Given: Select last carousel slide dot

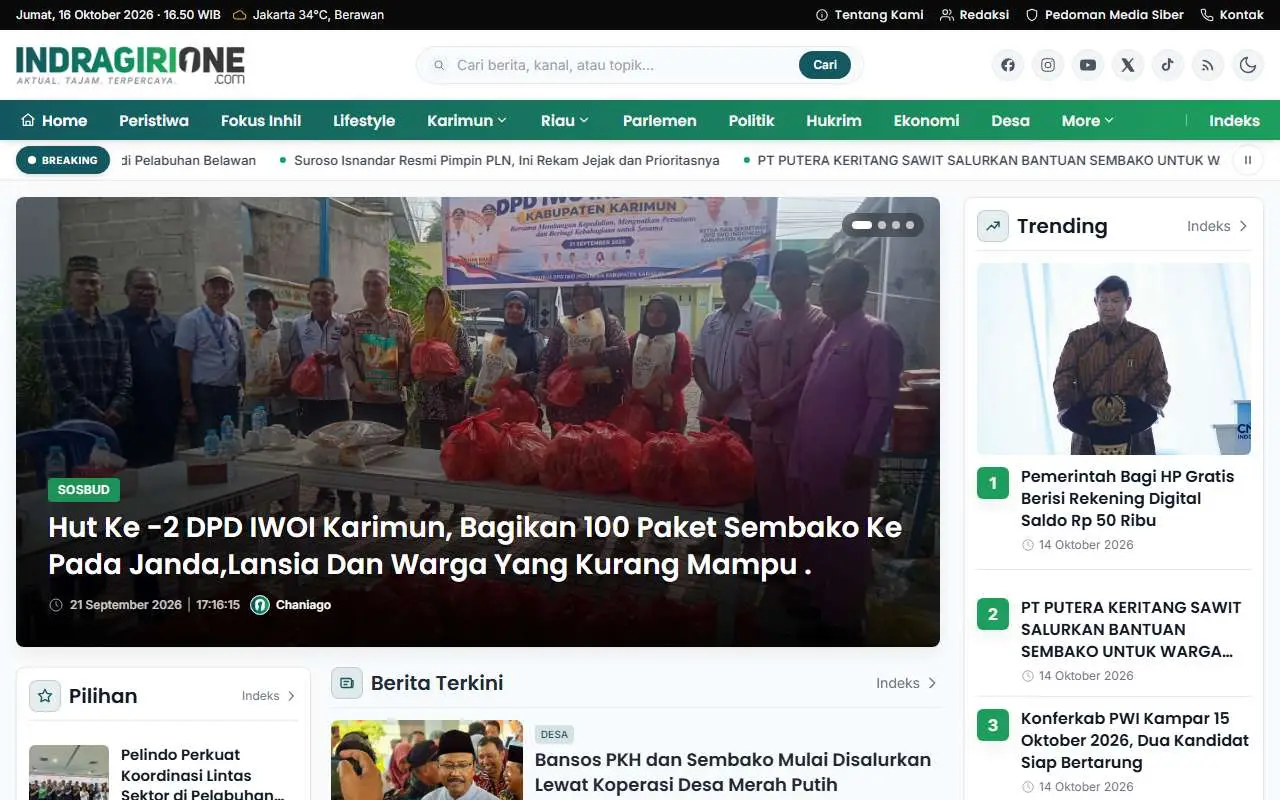Looking at the screenshot, I should coord(910,225).
